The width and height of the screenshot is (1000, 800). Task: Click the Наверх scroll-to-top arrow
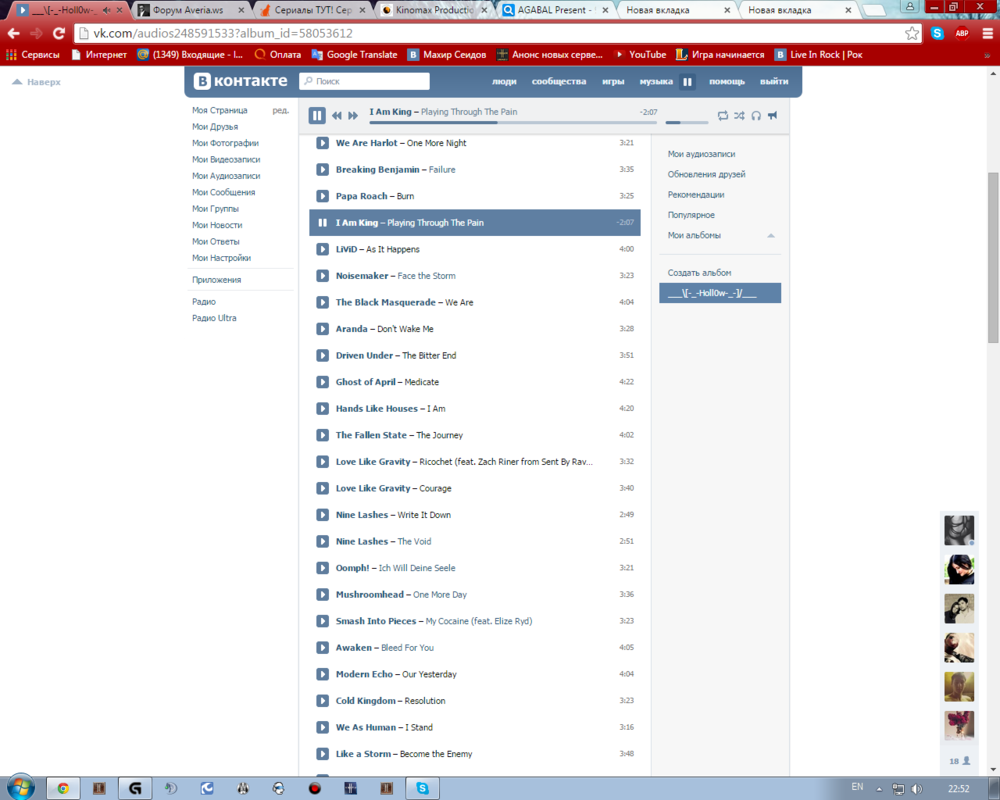tap(37, 82)
